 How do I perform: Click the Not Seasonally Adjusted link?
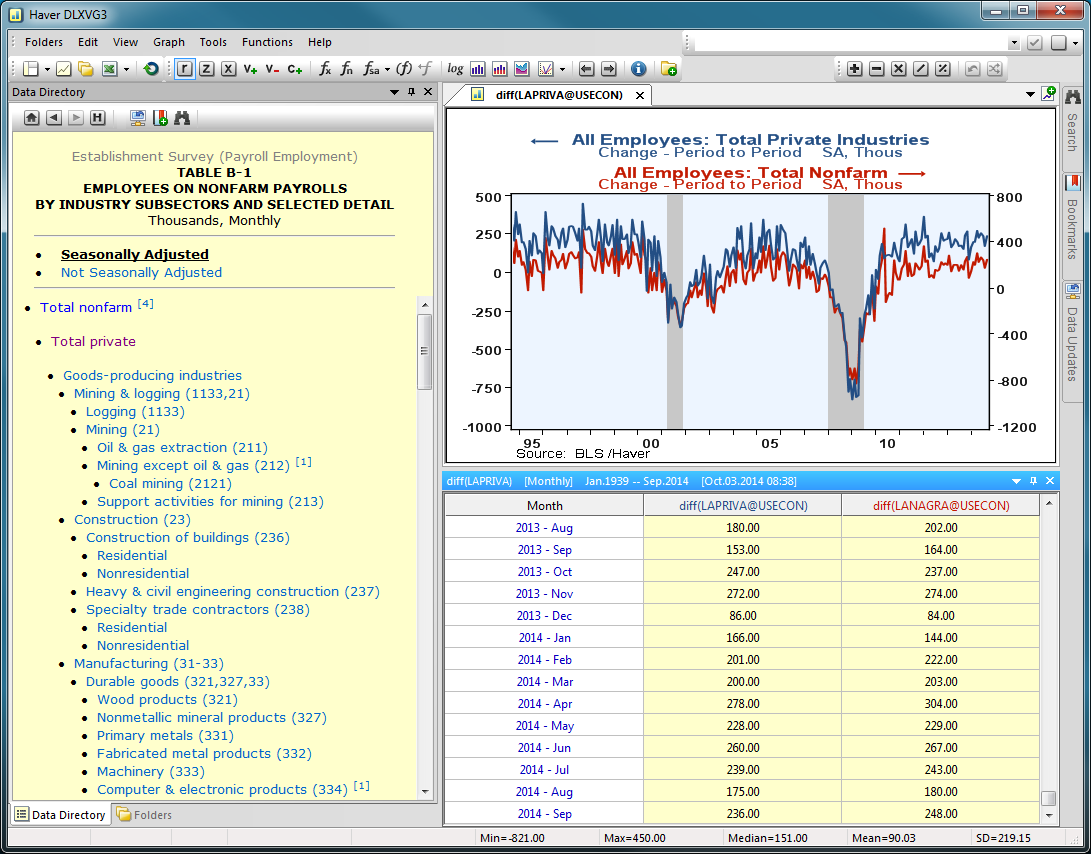pos(141,273)
